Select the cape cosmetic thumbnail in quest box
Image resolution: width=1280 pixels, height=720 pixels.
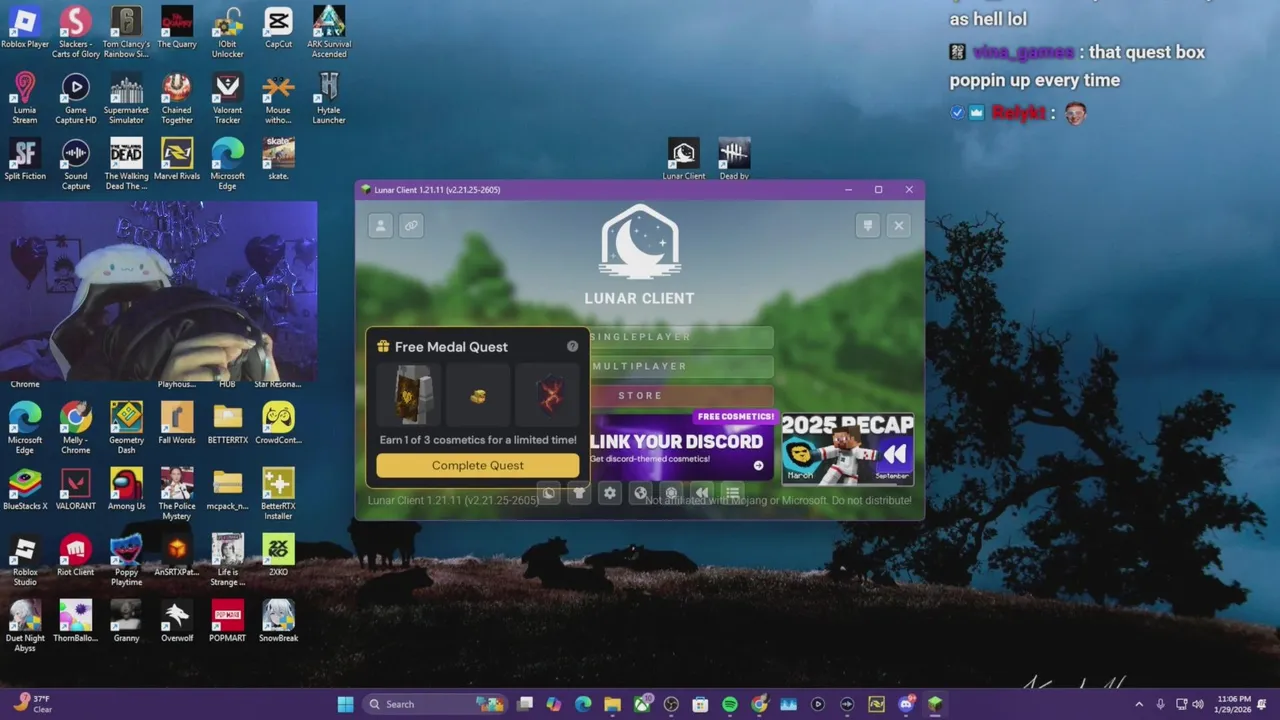coord(410,395)
